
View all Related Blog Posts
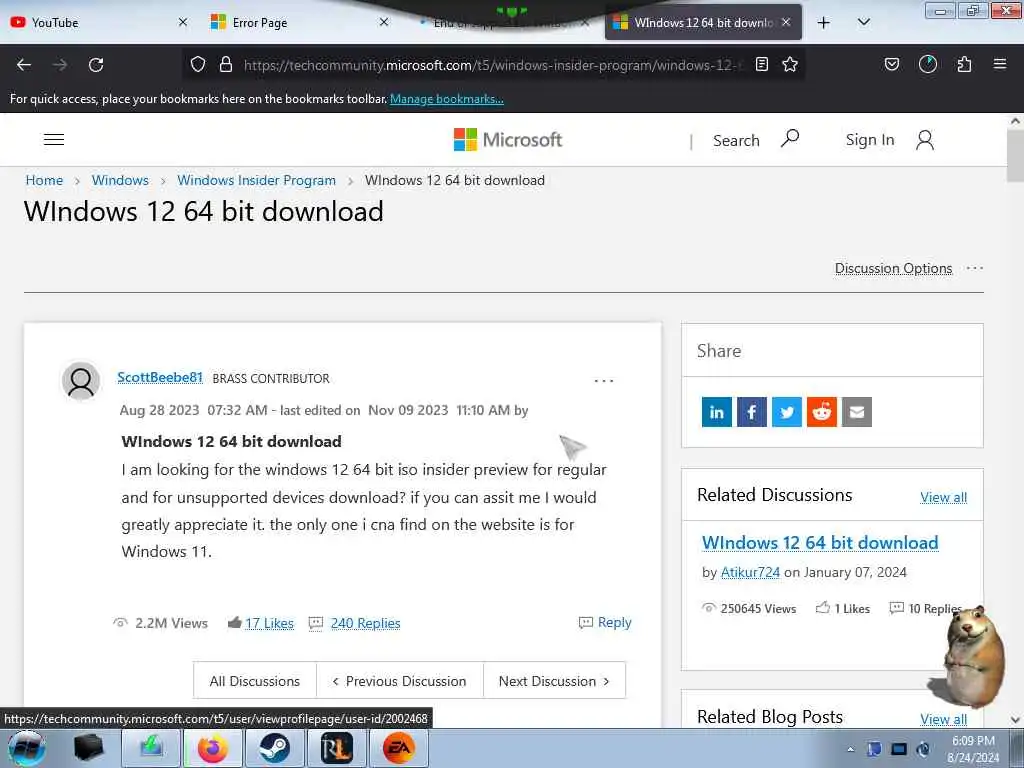(x=943, y=719)
